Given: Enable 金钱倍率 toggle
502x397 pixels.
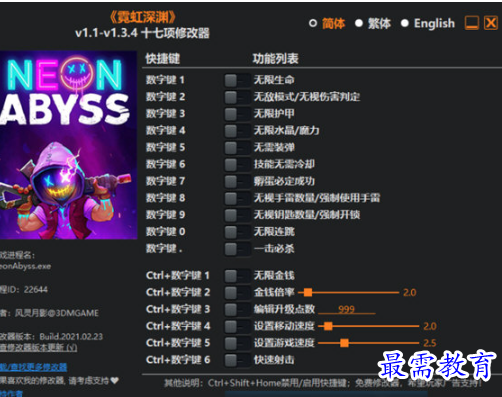Looking at the screenshot, I should pyautogui.click(x=237, y=293).
